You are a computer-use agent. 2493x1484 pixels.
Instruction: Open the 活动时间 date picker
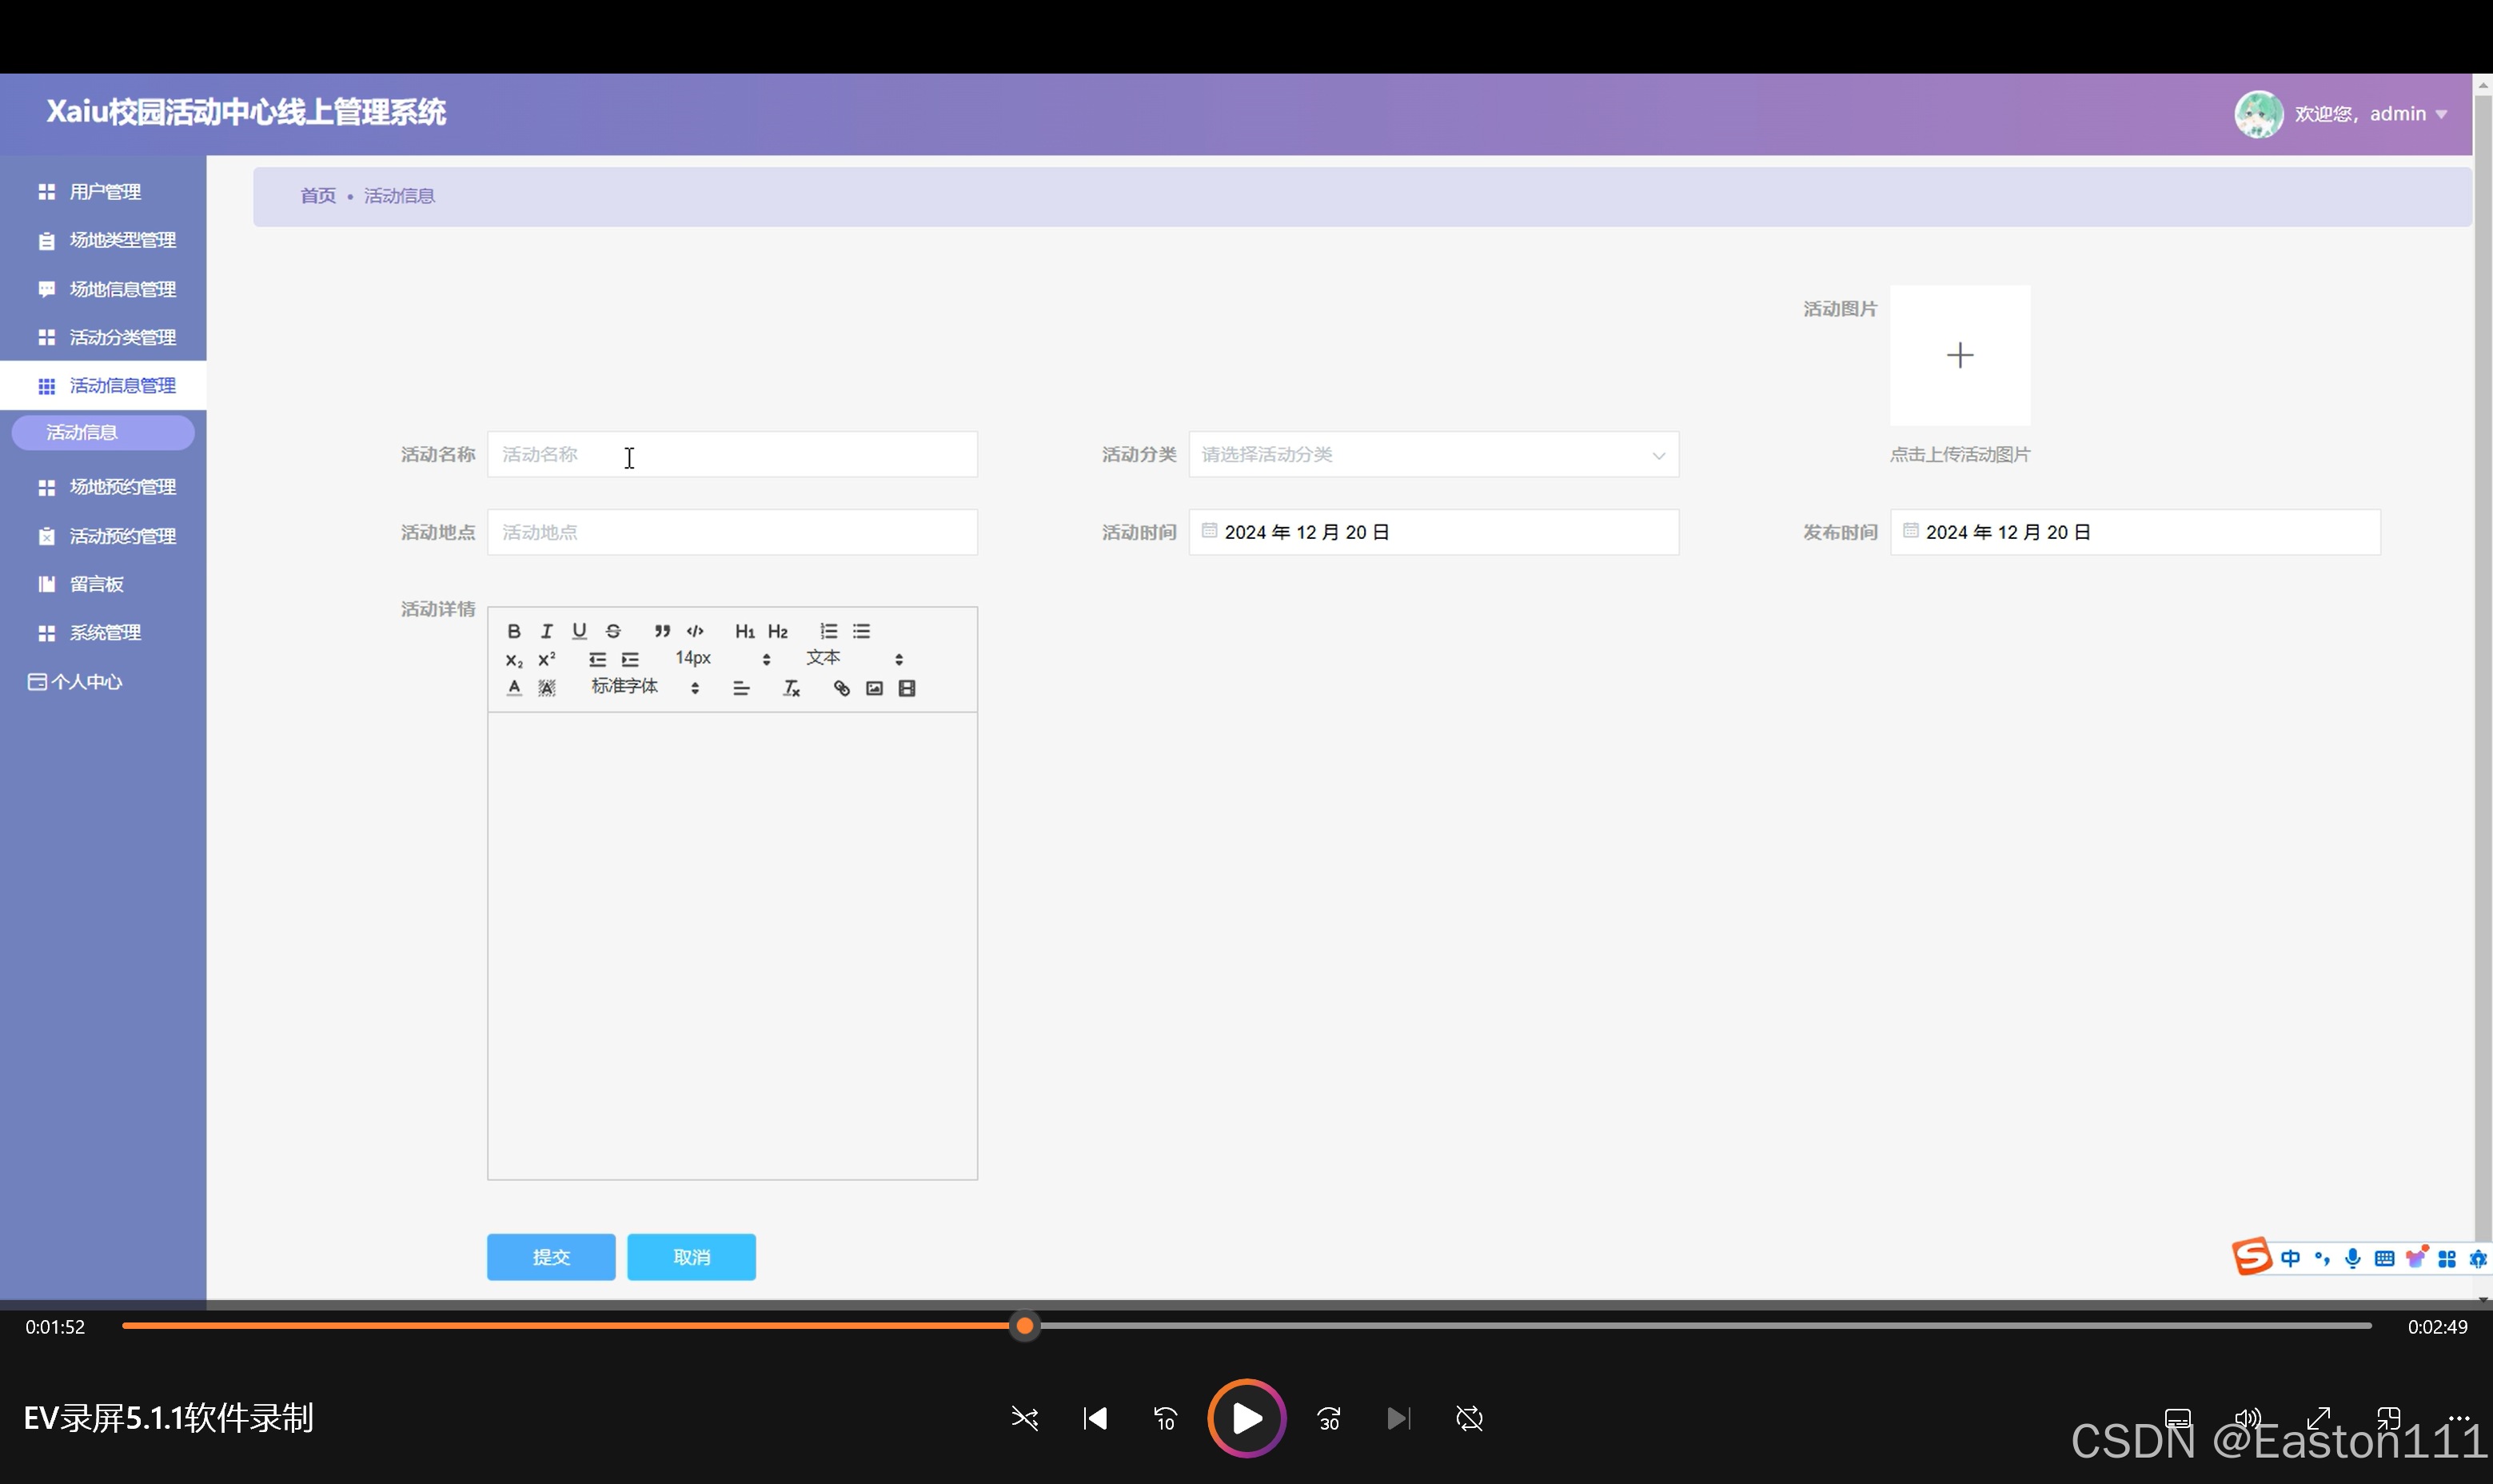click(x=1433, y=533)
